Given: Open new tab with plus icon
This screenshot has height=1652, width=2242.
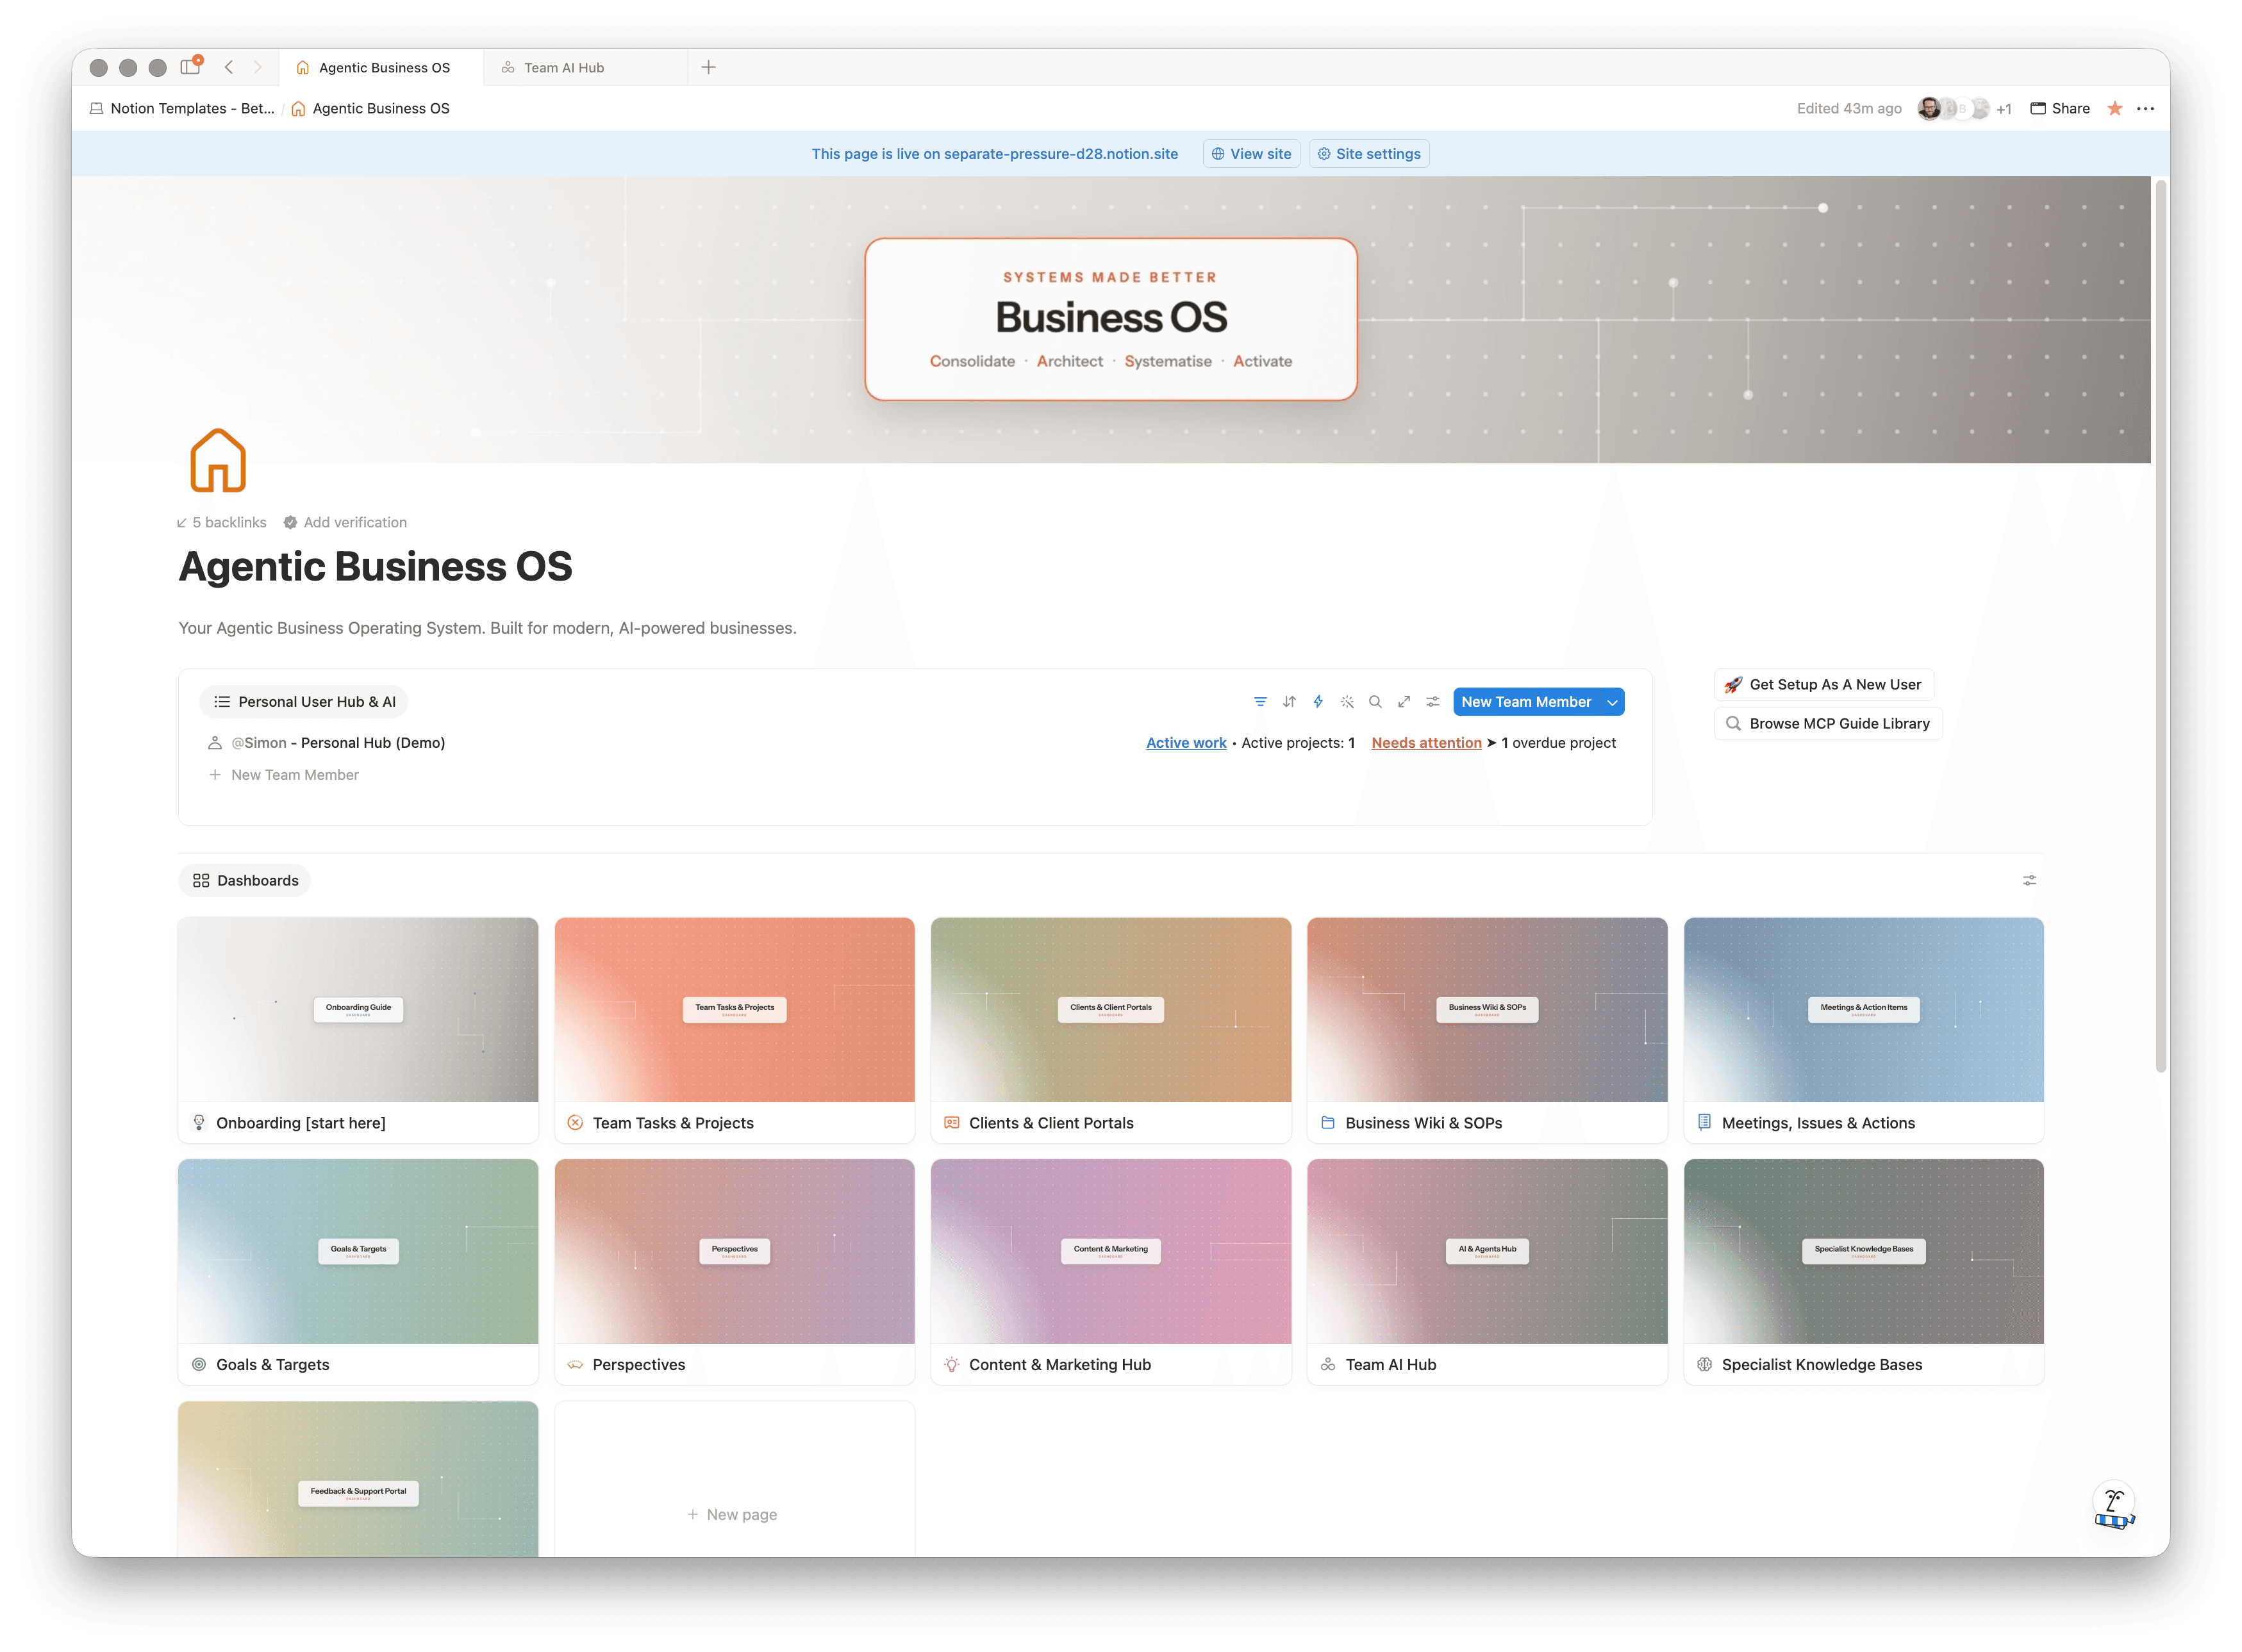Looking at the screenshot, I should point(708,67).
